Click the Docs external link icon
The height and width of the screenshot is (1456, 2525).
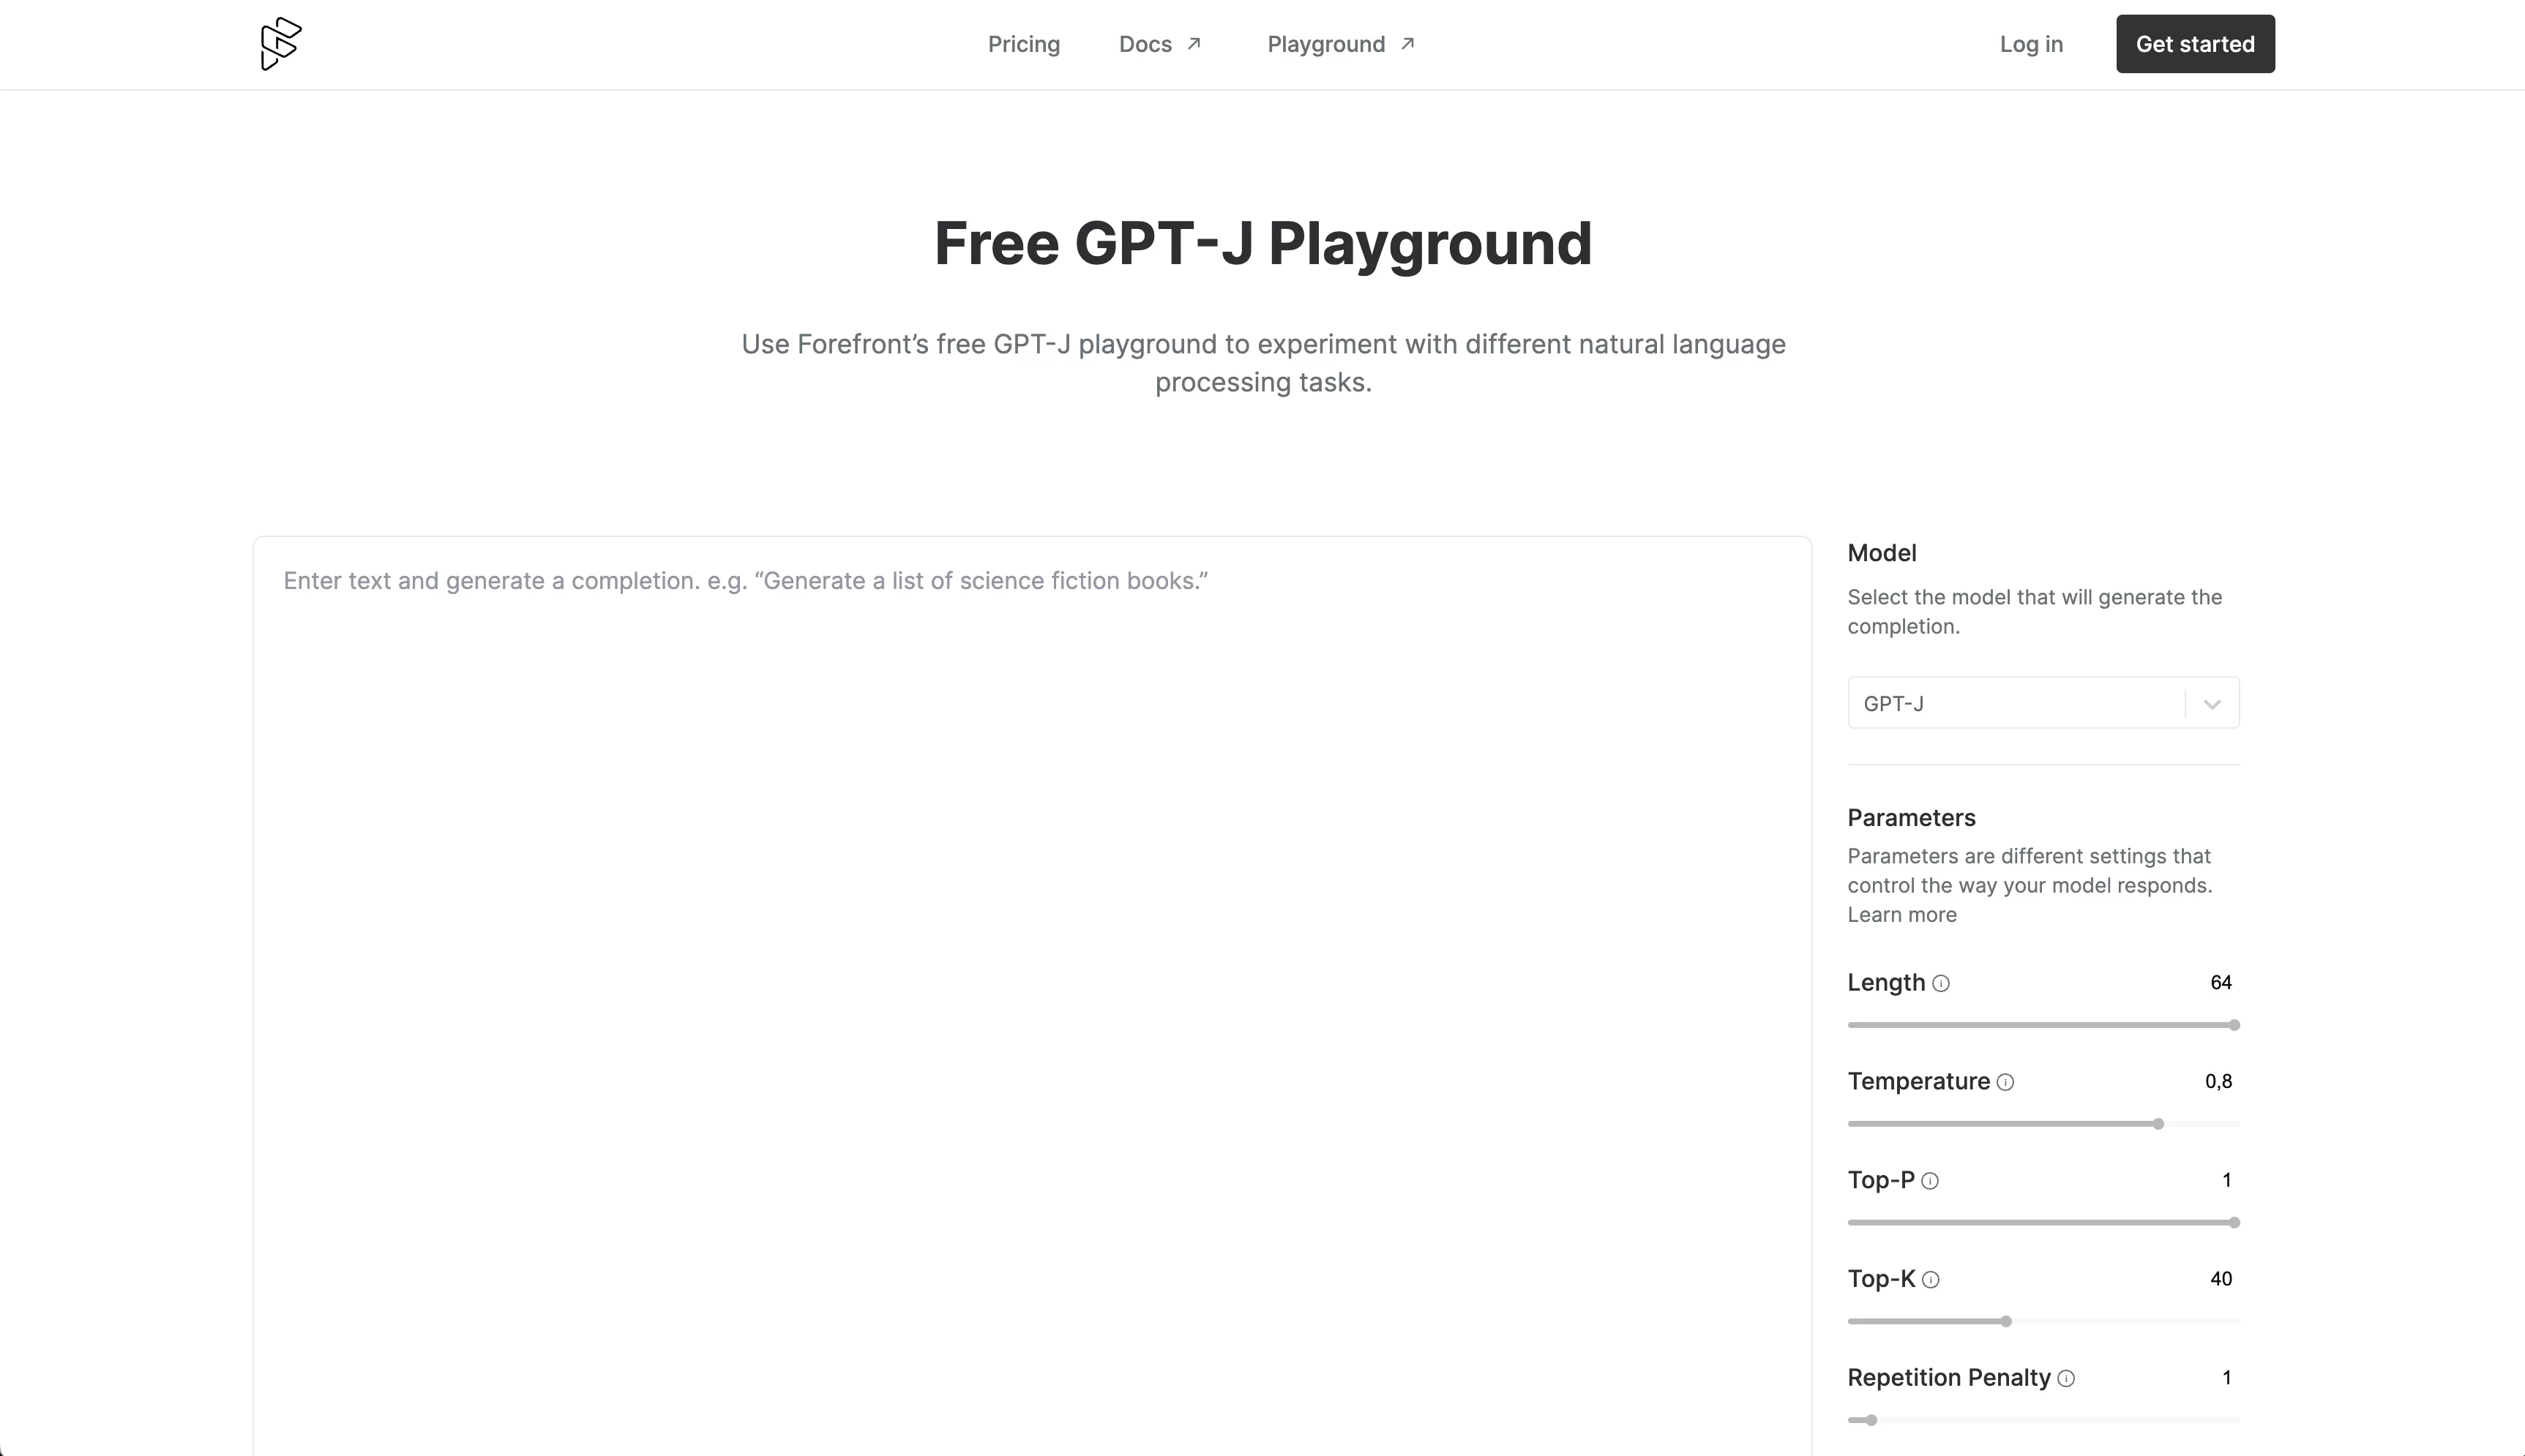point(1197,43)
